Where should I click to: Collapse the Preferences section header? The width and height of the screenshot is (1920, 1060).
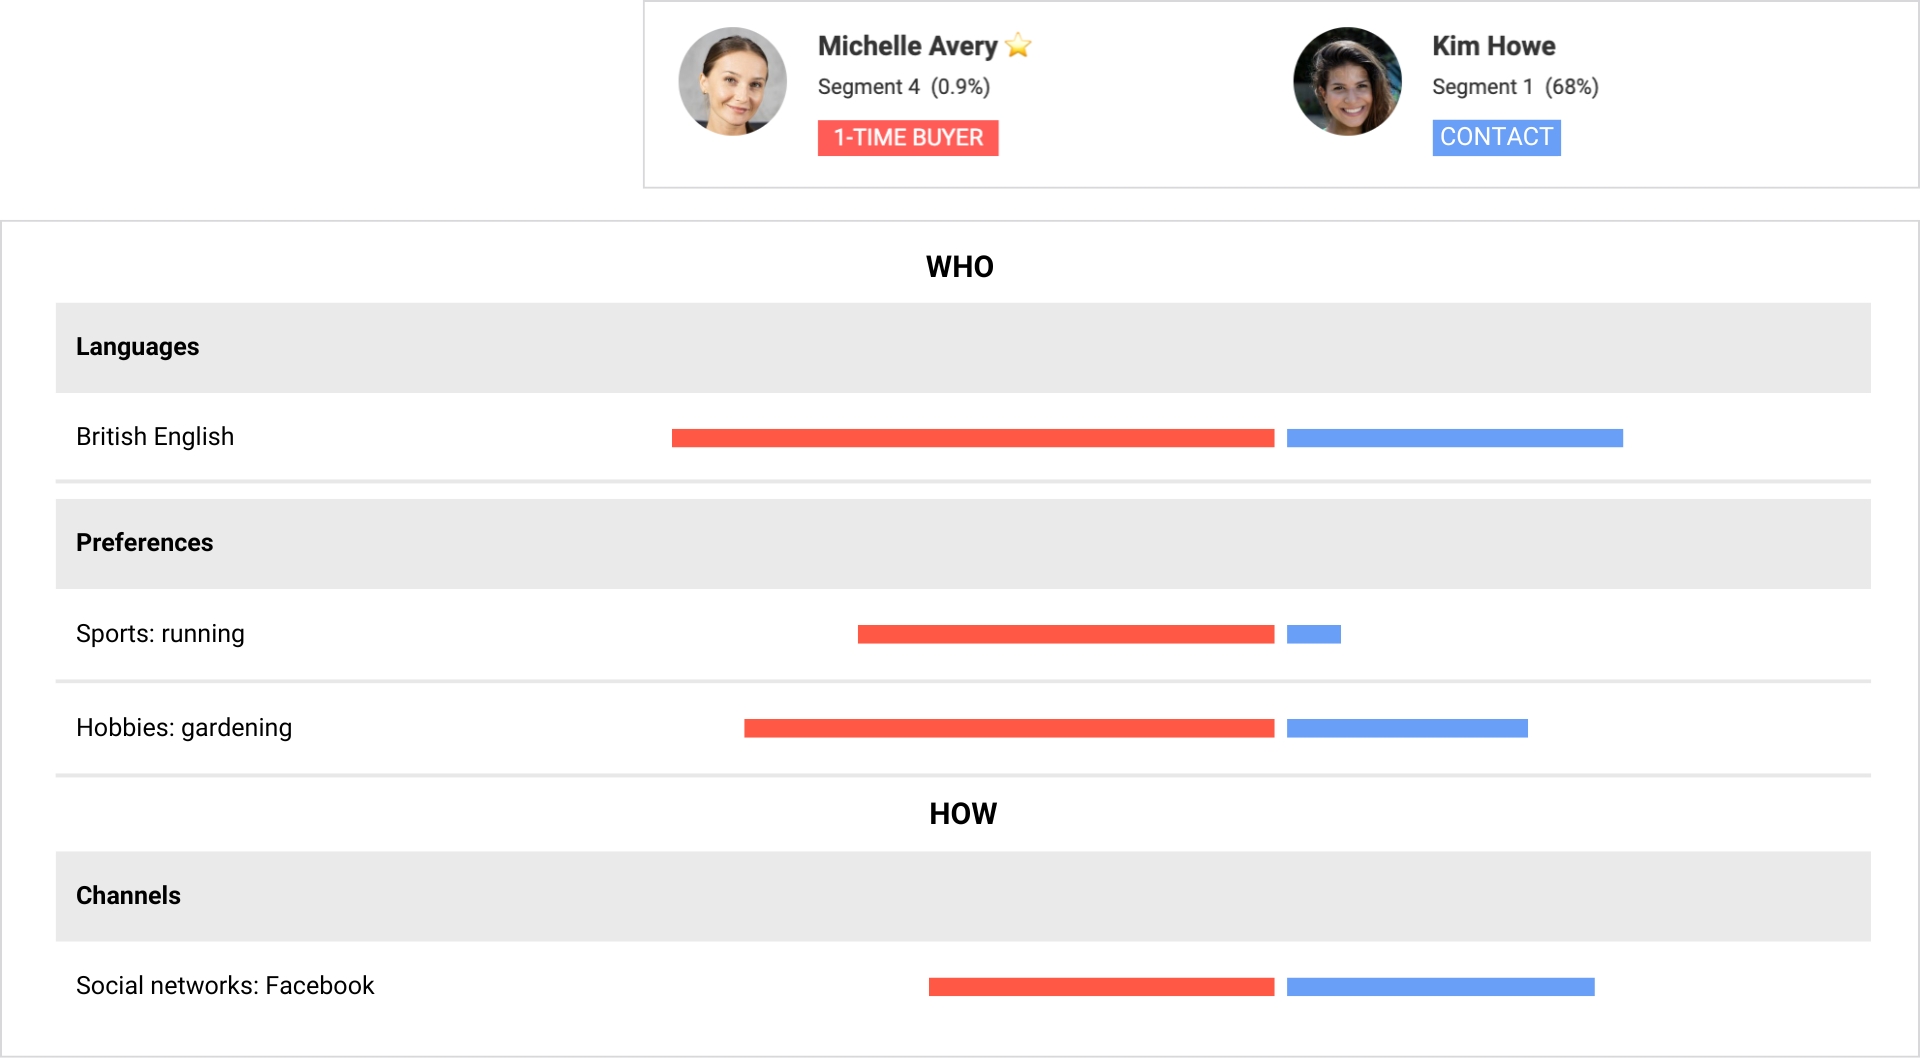tap(145, 543)
